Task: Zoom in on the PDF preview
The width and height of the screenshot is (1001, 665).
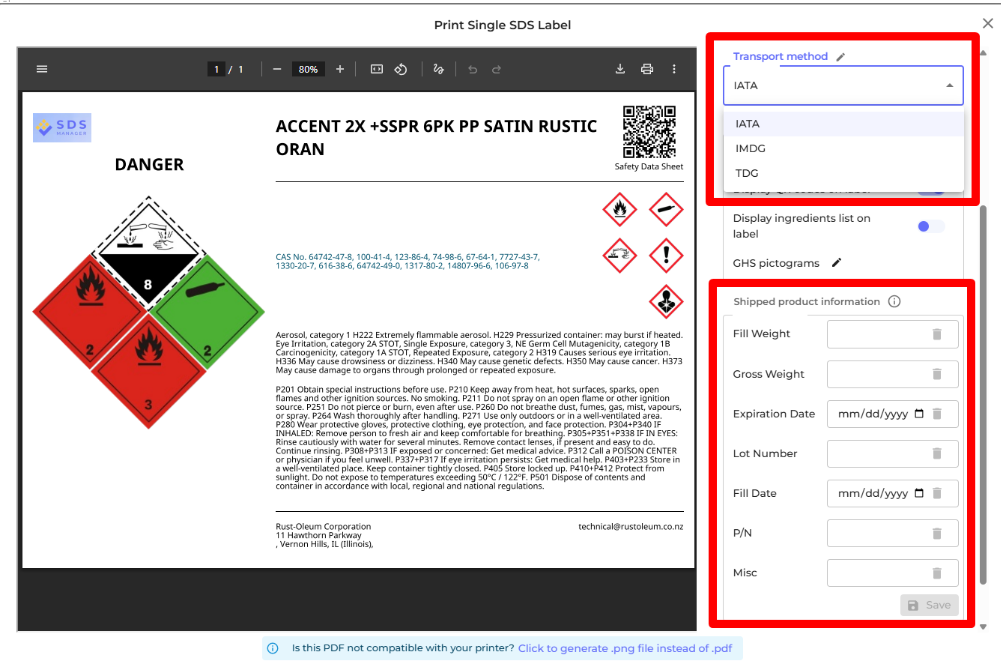Action: pos(340,69)
